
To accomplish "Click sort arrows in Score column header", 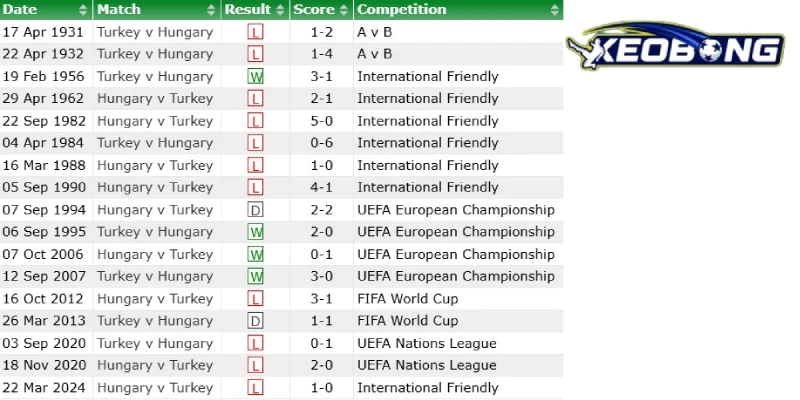I will tap(344, 10).
